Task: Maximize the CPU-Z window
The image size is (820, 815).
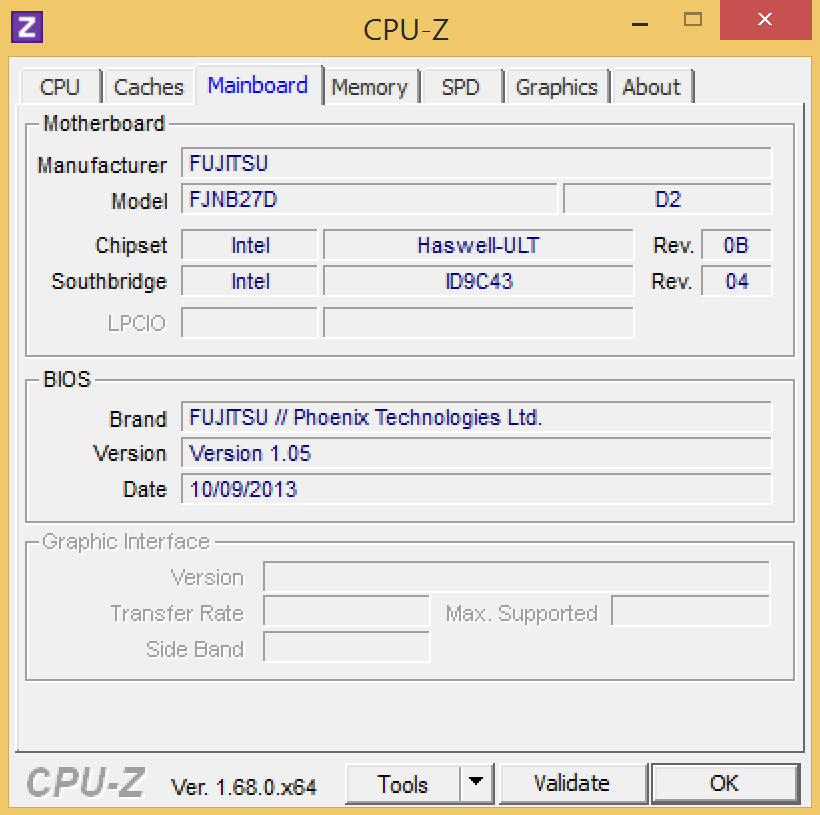Action: pyautogui.click(x=693, y=20)
